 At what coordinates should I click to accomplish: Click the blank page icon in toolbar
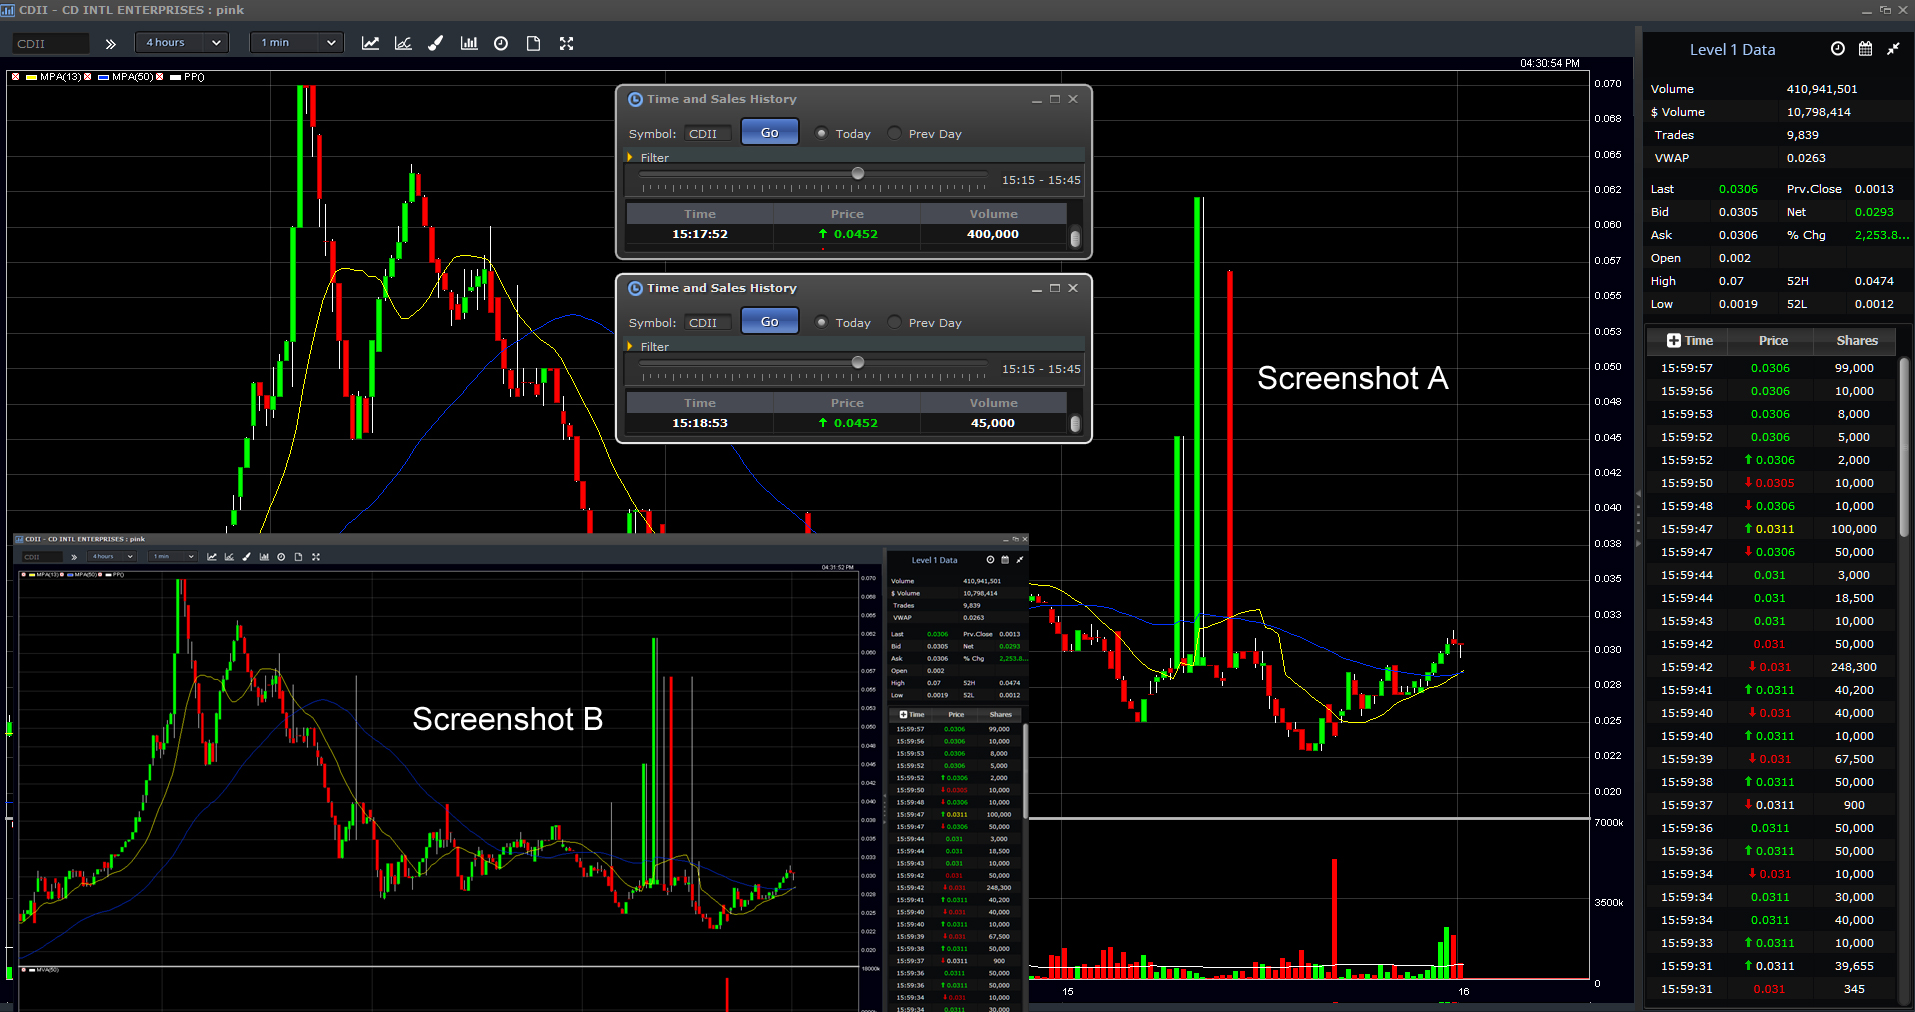[x=534, y=43]
